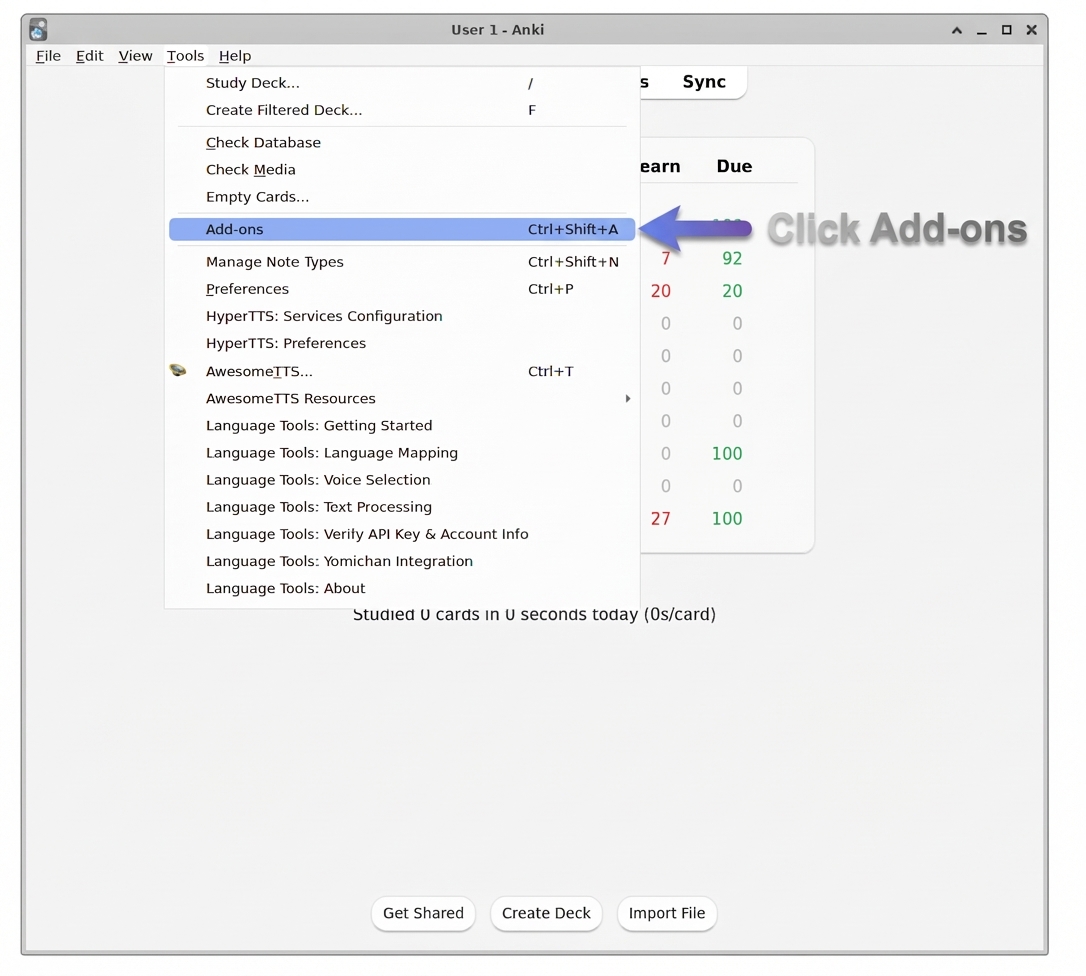Open HyperTTS: Services Configuration
The width and height of the screenshot is (1086, 976).
point(324,315)
